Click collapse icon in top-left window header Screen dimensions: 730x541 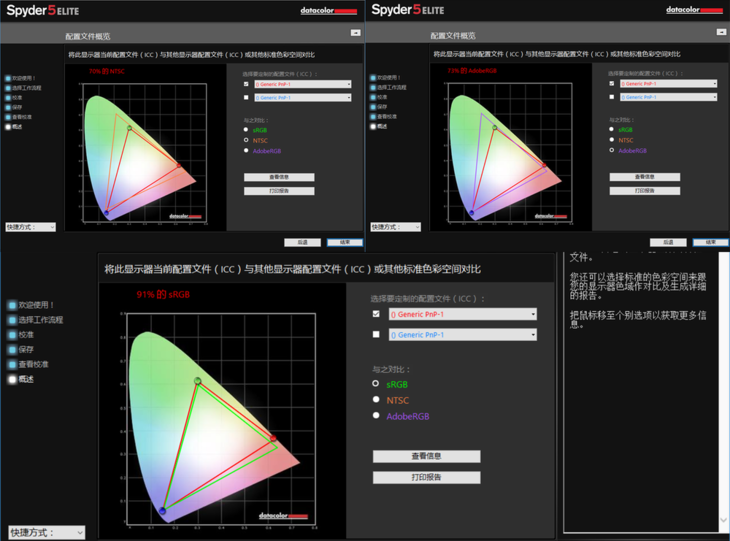point(356,33)
